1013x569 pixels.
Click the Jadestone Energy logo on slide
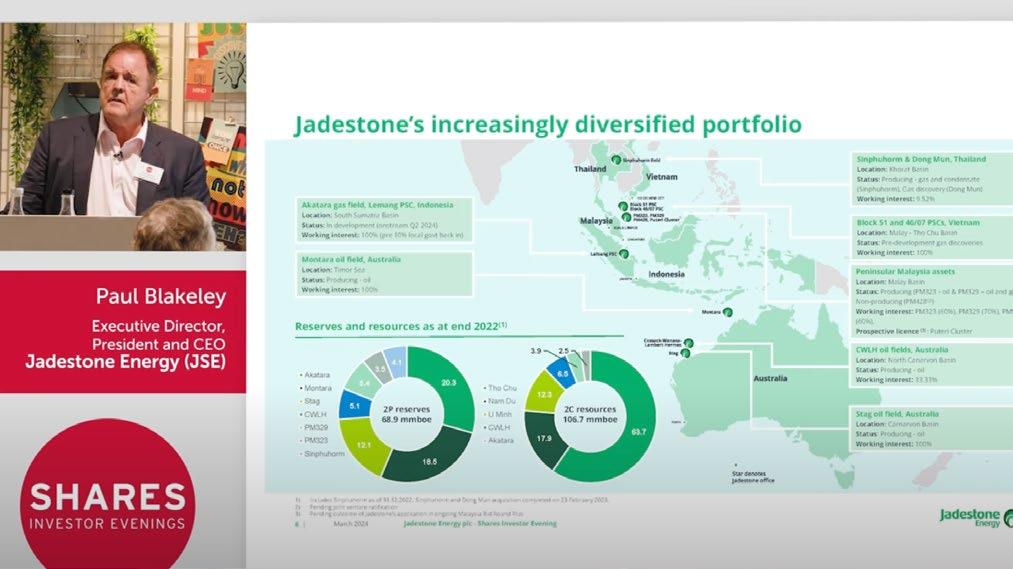click(976, 517)
